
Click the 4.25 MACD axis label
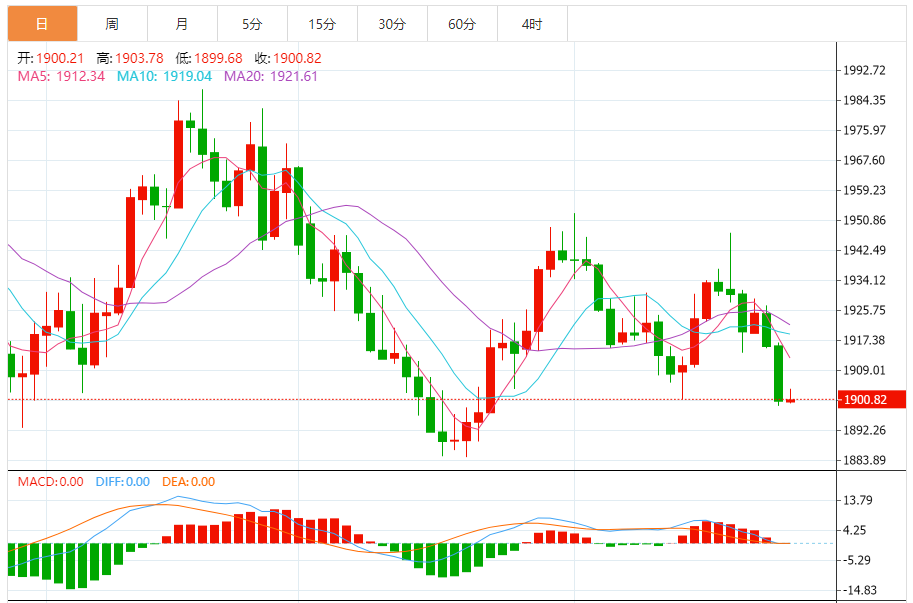(x=855, y=530)
